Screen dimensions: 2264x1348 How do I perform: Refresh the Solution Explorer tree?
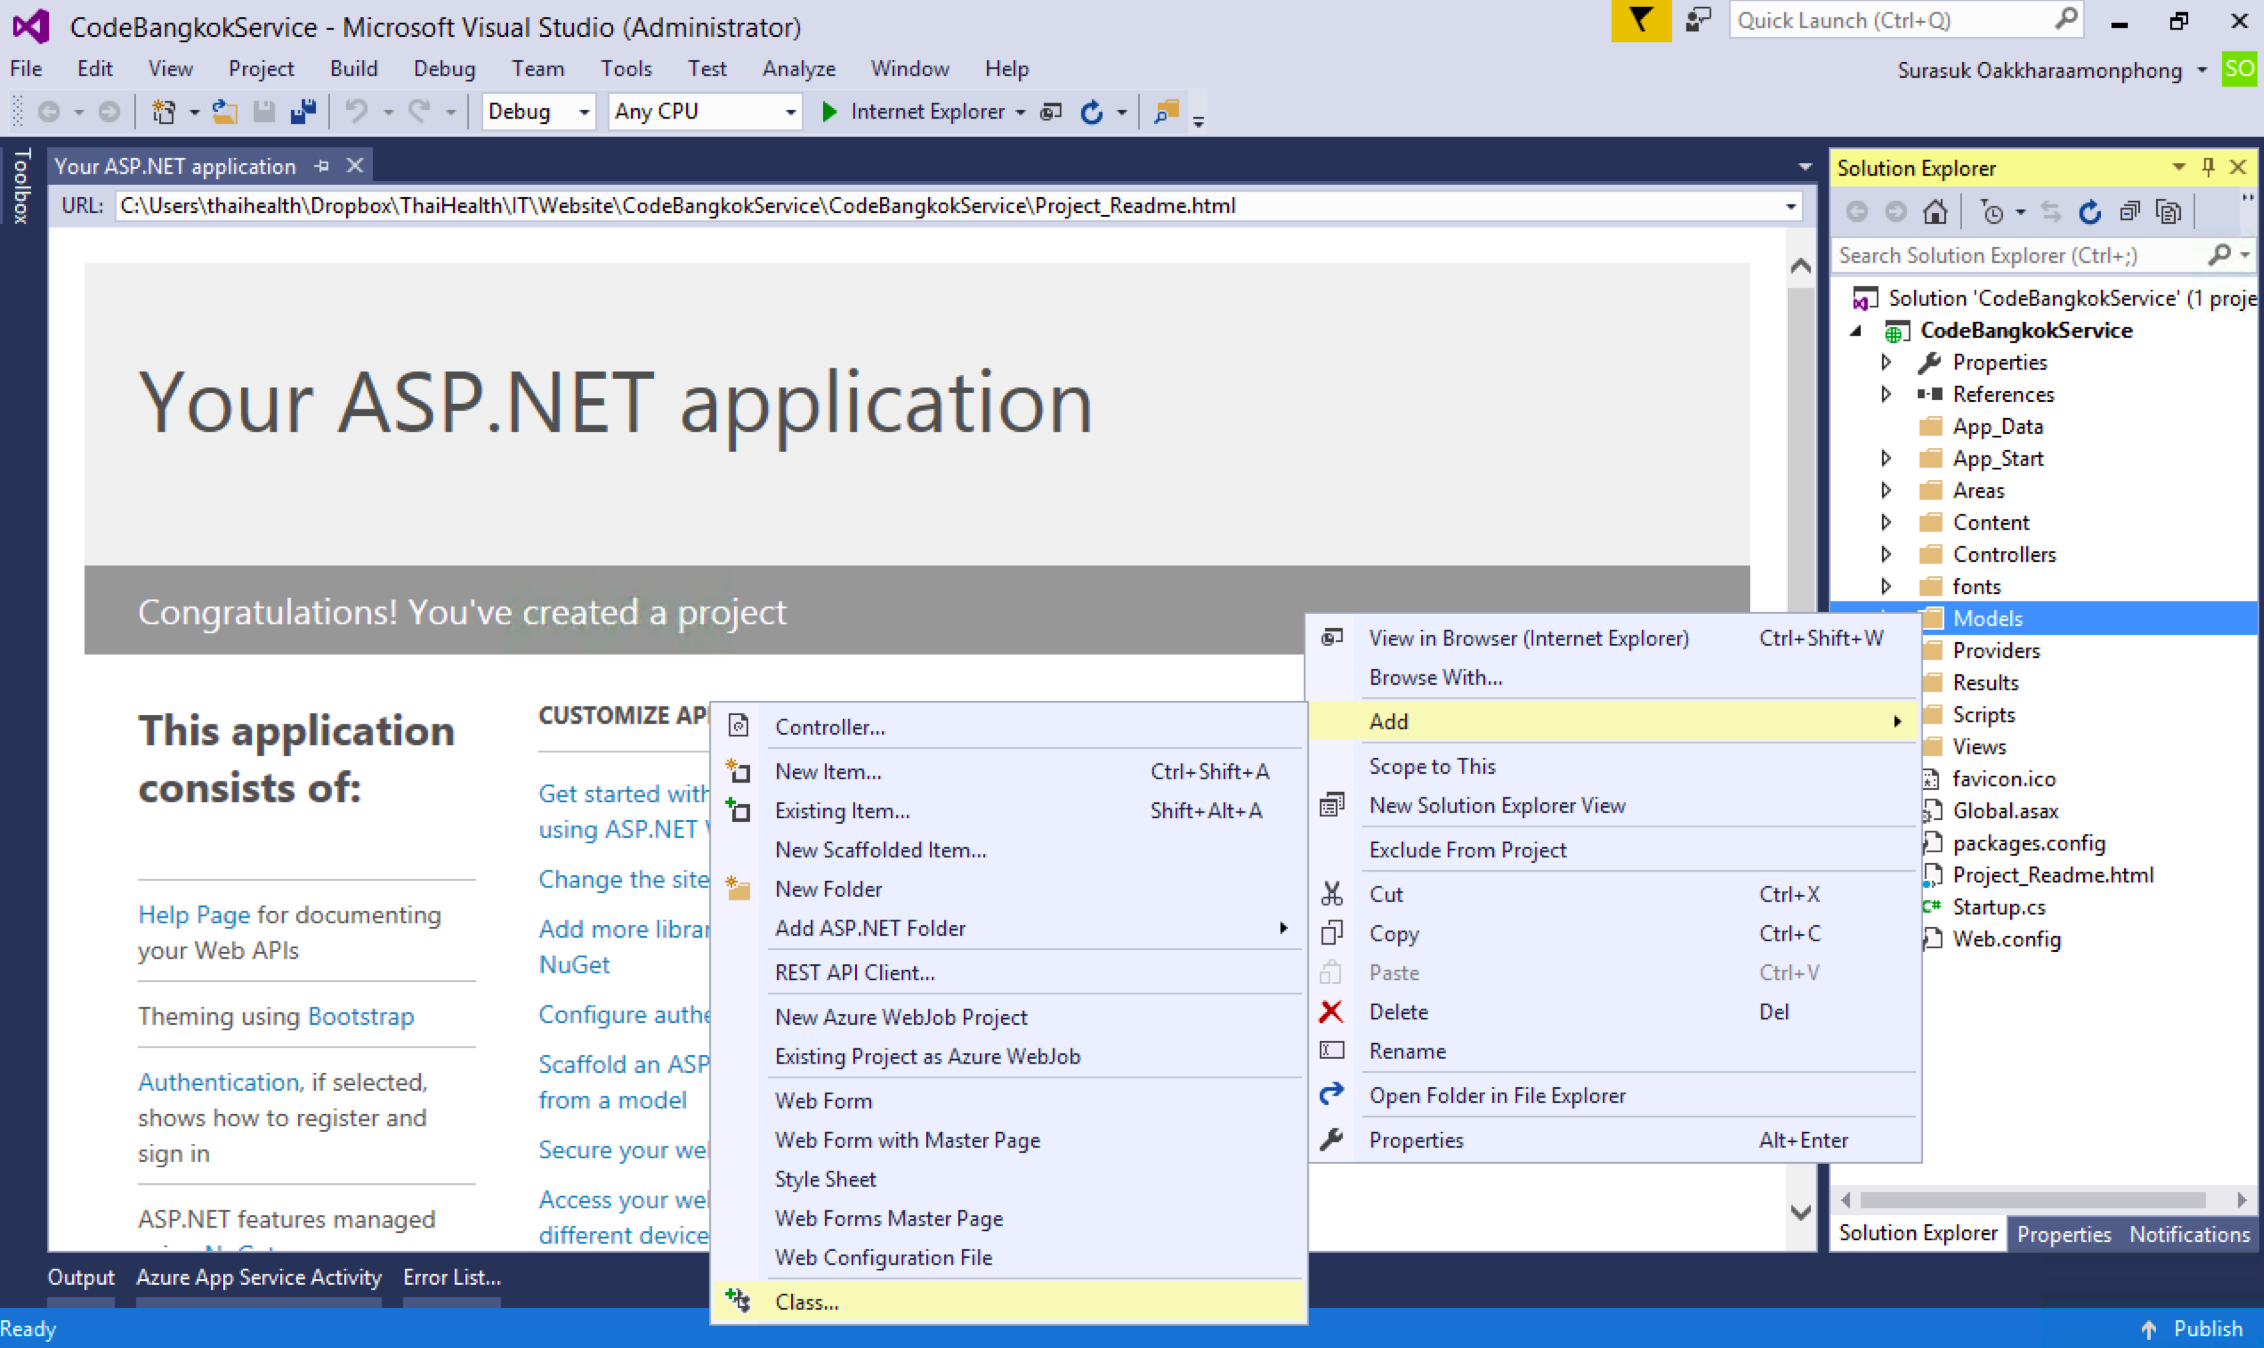coord(2089,212)
